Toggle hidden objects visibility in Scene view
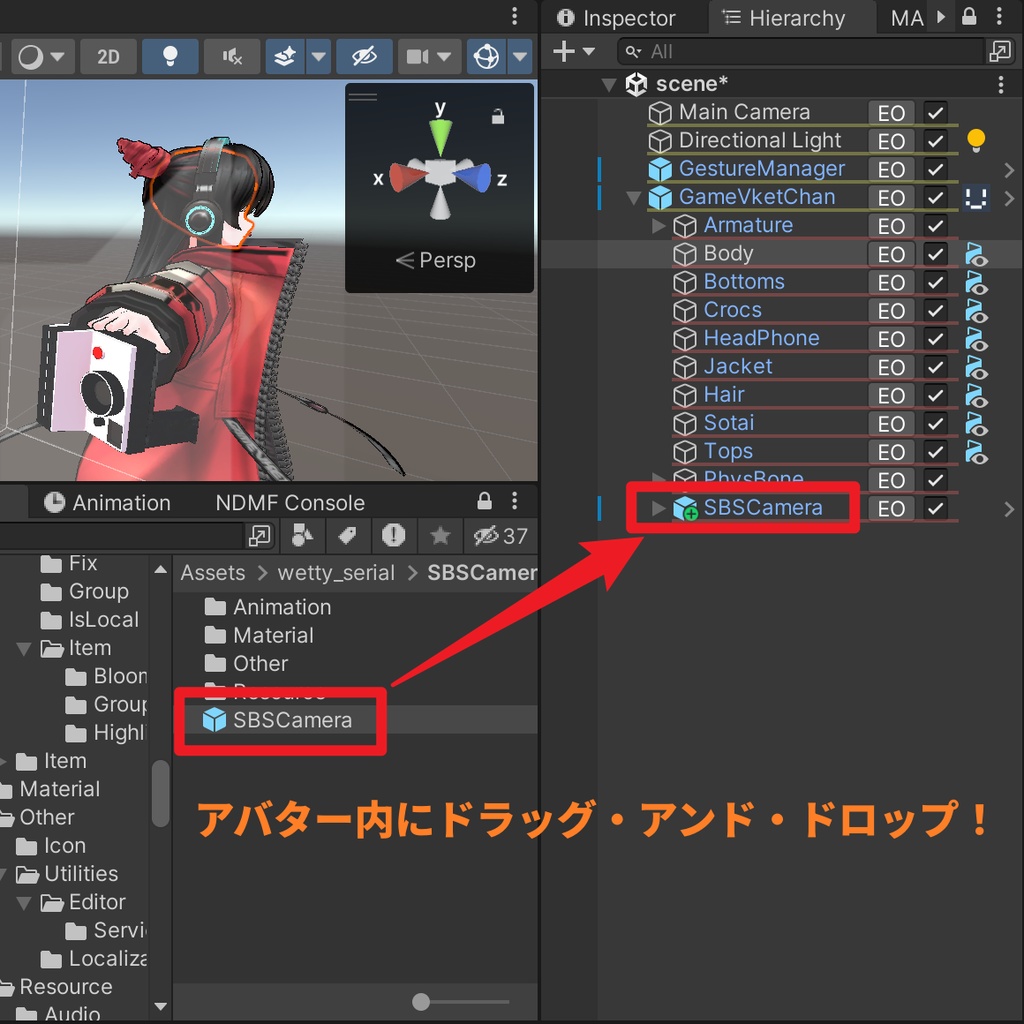Image resolution: width=1024 pixels, height=1024 pixels. coord(364,56)
